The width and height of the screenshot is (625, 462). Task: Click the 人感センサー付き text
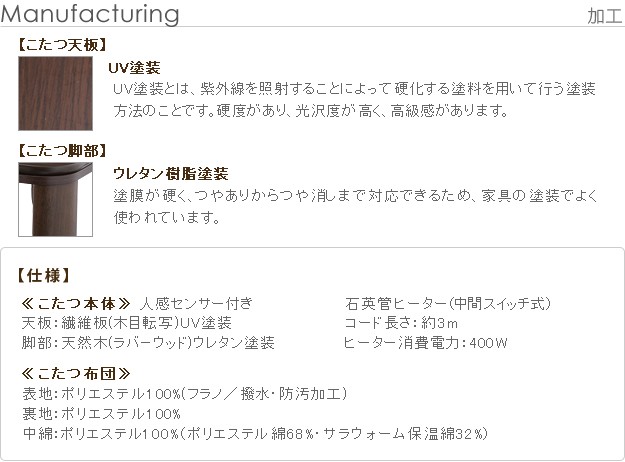coord(197,303)
